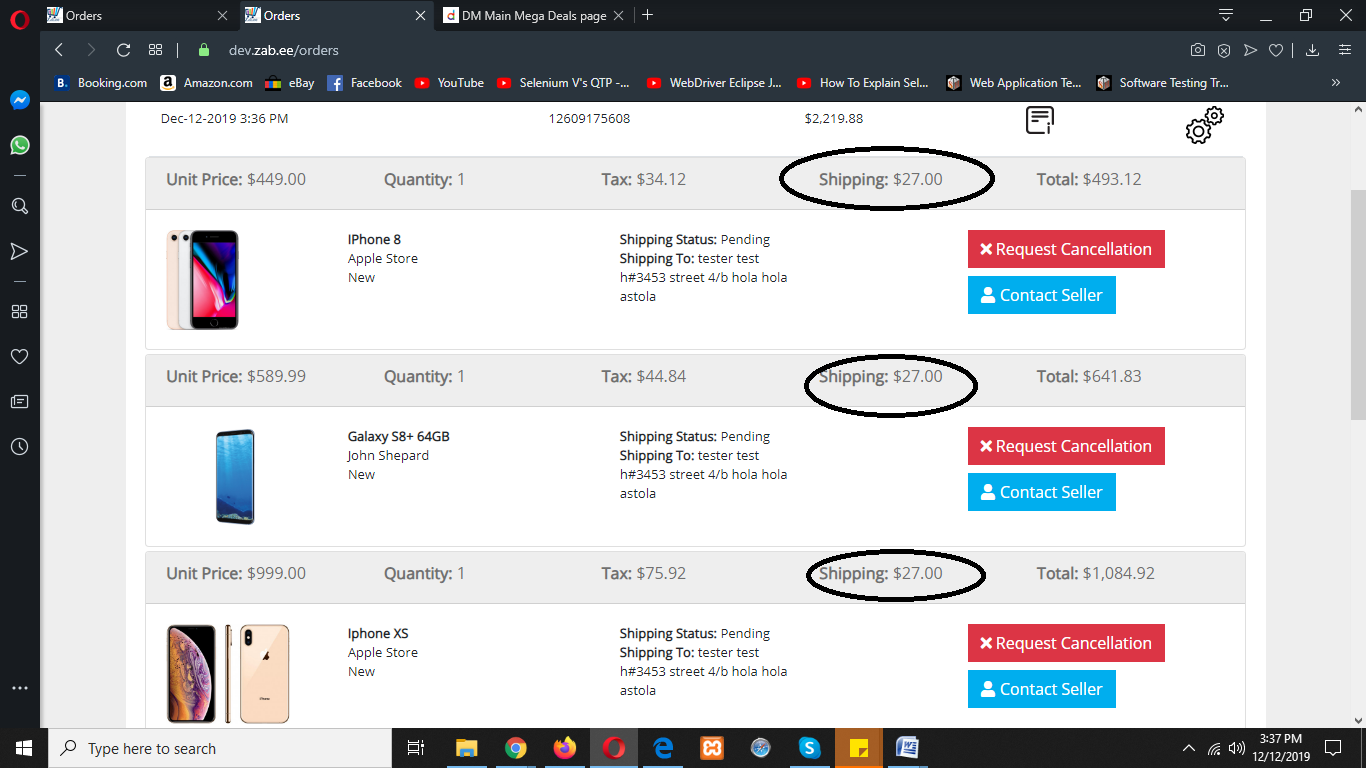Switch to the first Orders tab

pos(138,16)
